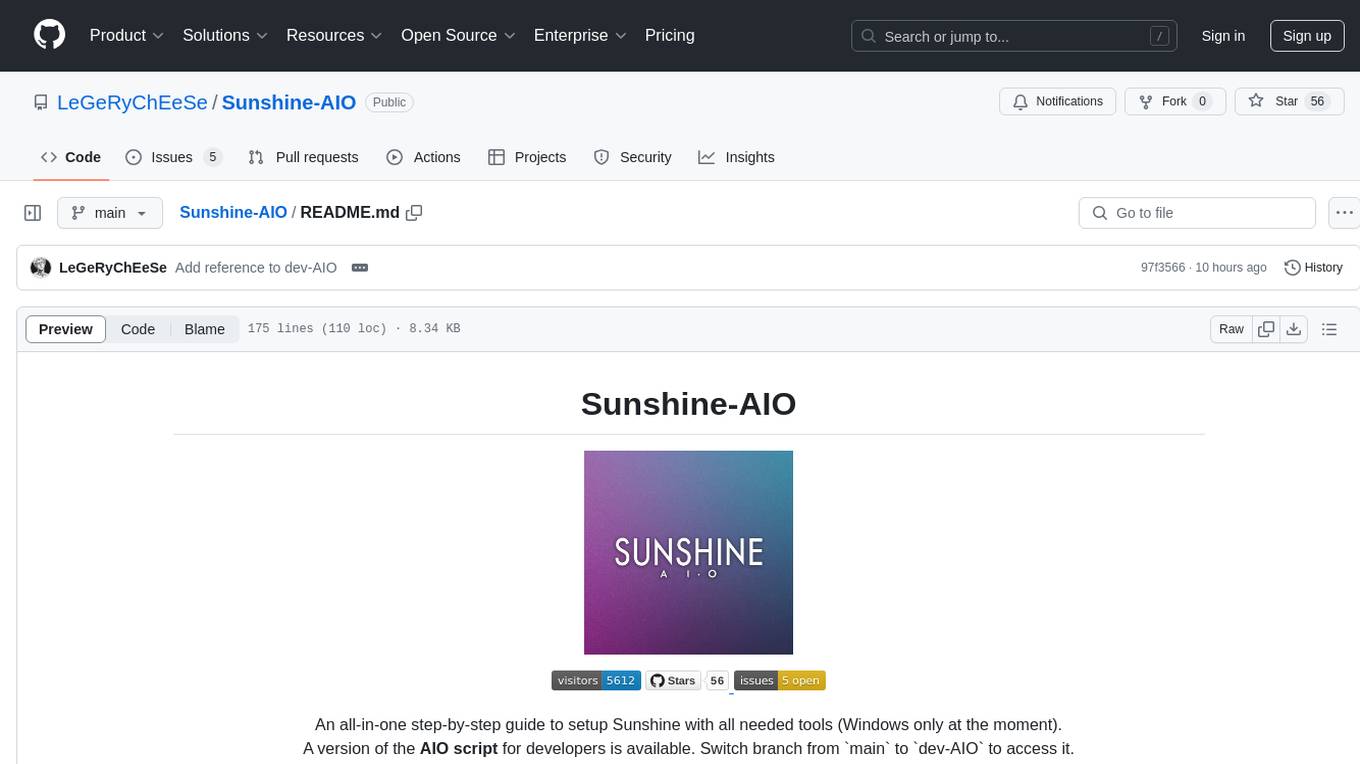Copy the README.md file path
Screen dimensions: 1360x764
(414, 213)
